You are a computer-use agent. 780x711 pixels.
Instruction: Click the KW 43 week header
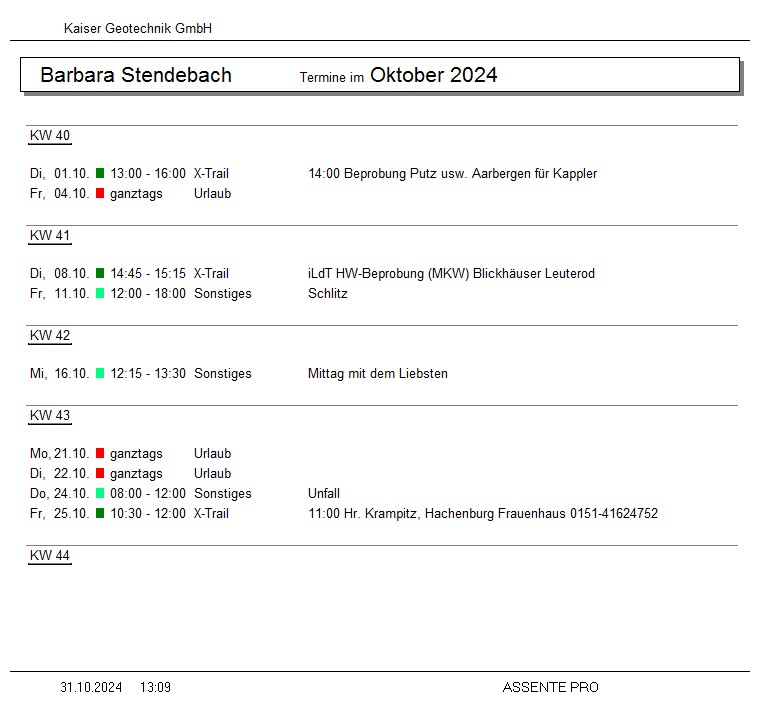coord(50,416)
